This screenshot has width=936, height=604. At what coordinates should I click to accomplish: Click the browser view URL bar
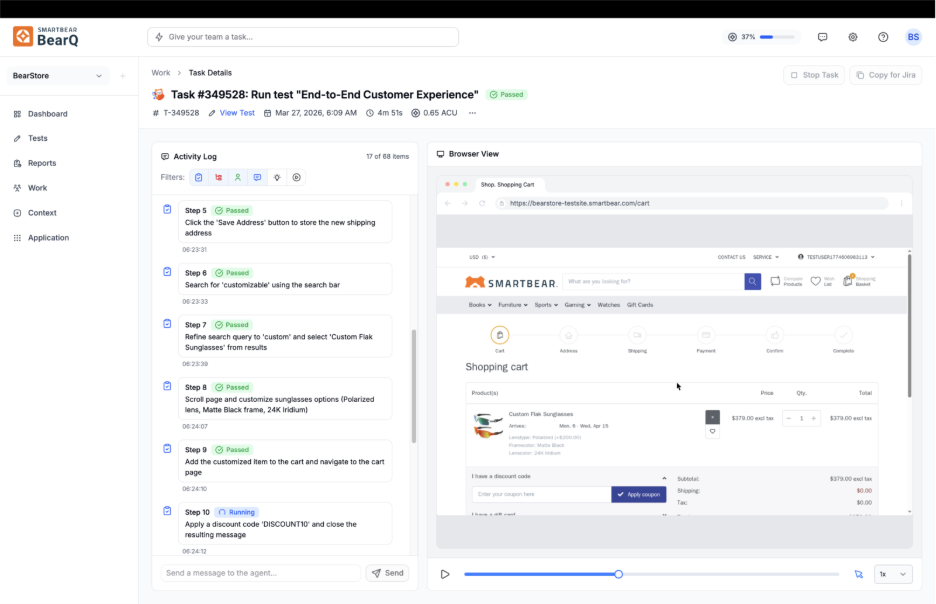[691, 204]
